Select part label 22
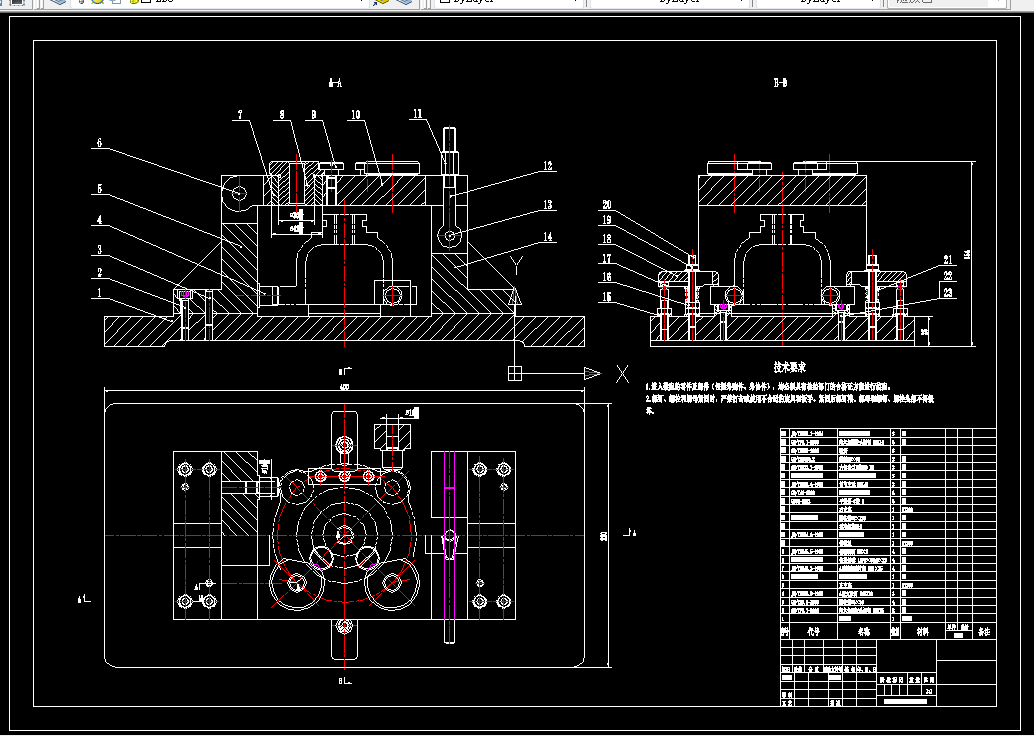This screenshot has width=1034, height=736. 948,276
